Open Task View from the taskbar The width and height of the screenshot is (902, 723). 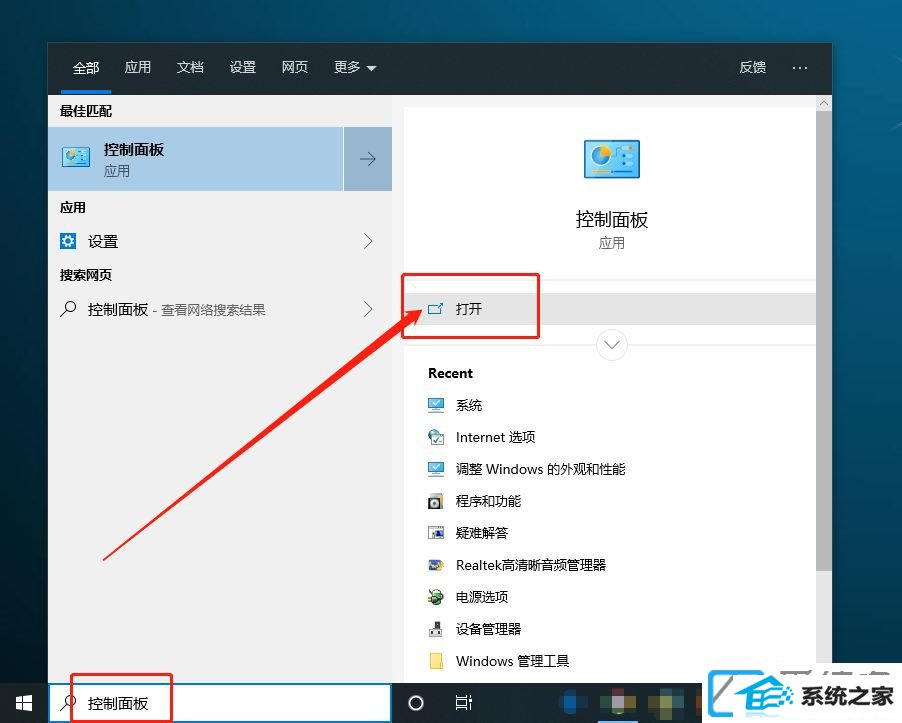(463, 703)
